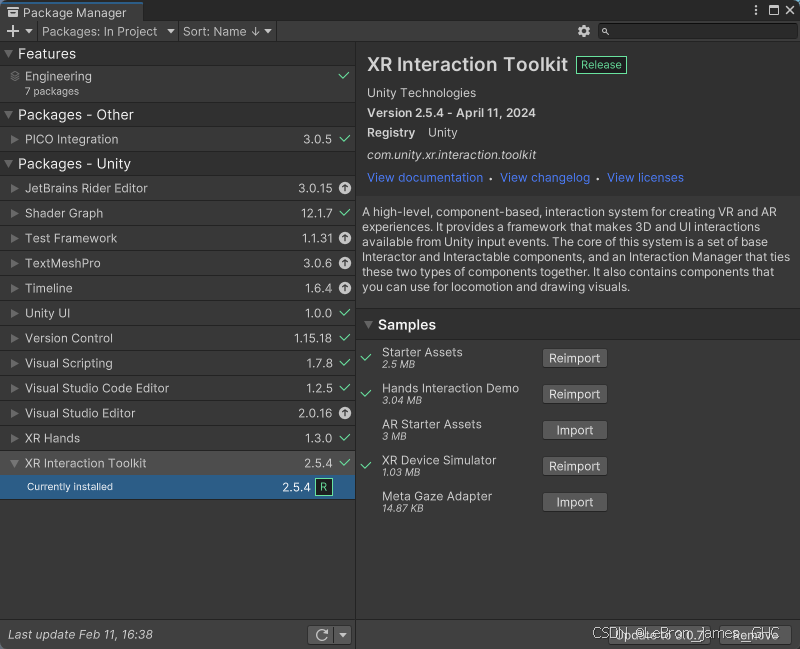Open the advanced settings gear icon
The height and width of the screenshot is (649, 800).
click(585, 31)
